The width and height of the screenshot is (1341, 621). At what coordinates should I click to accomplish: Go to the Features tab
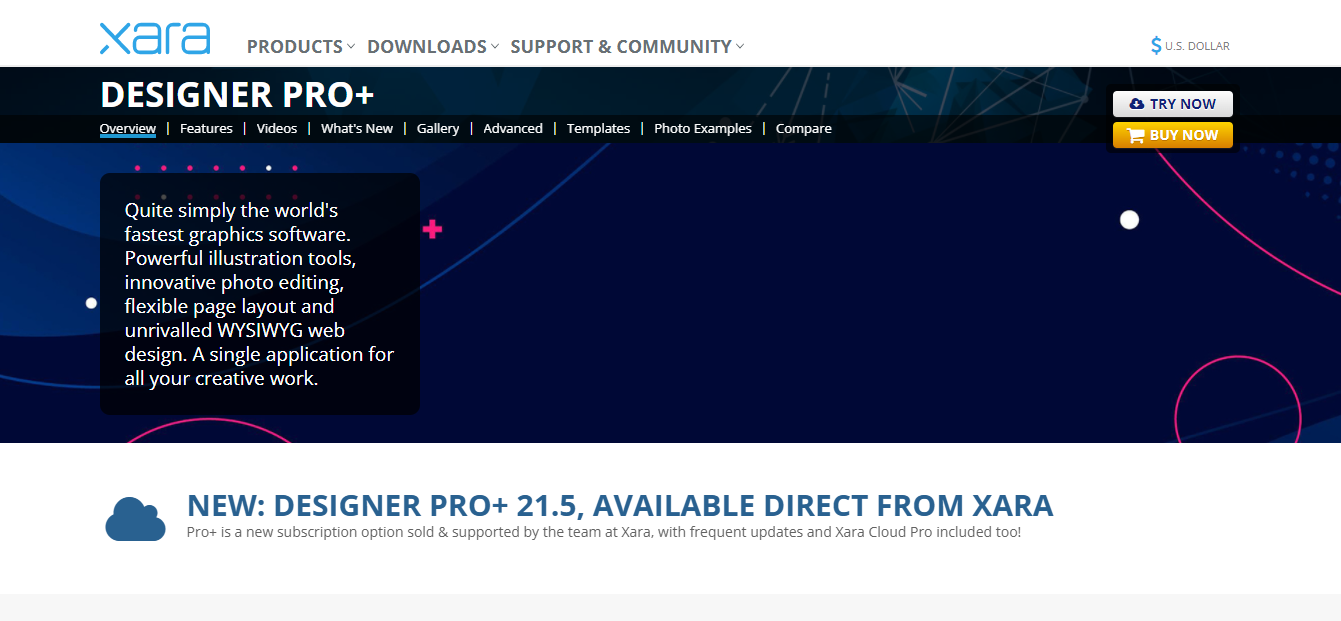click(206, 128)
